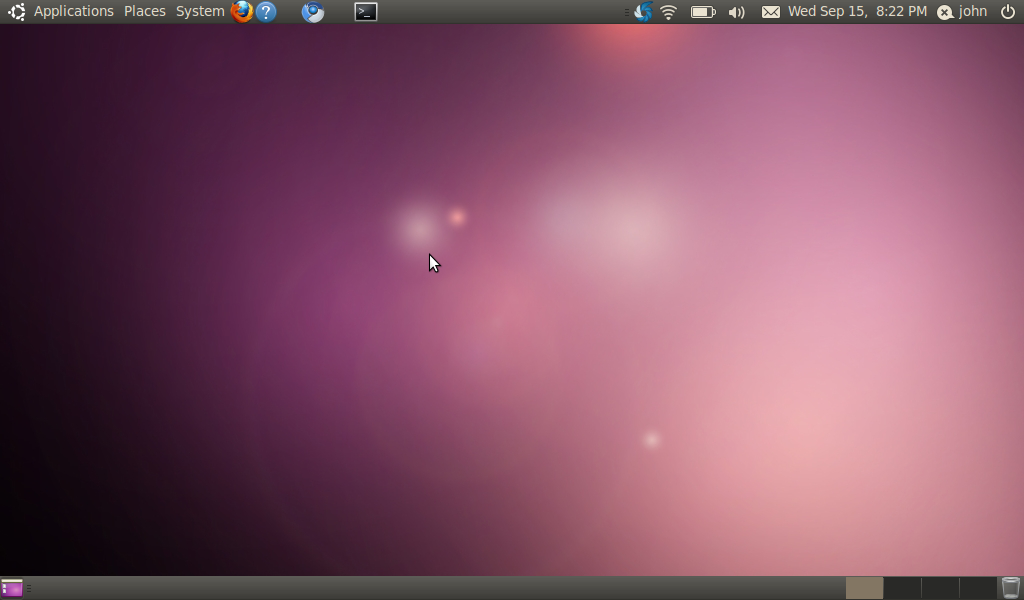This screenshot has height=600, width=1024.
Task: Open the Trash in the bottom panel
Action: click(x=1011, y=588)
